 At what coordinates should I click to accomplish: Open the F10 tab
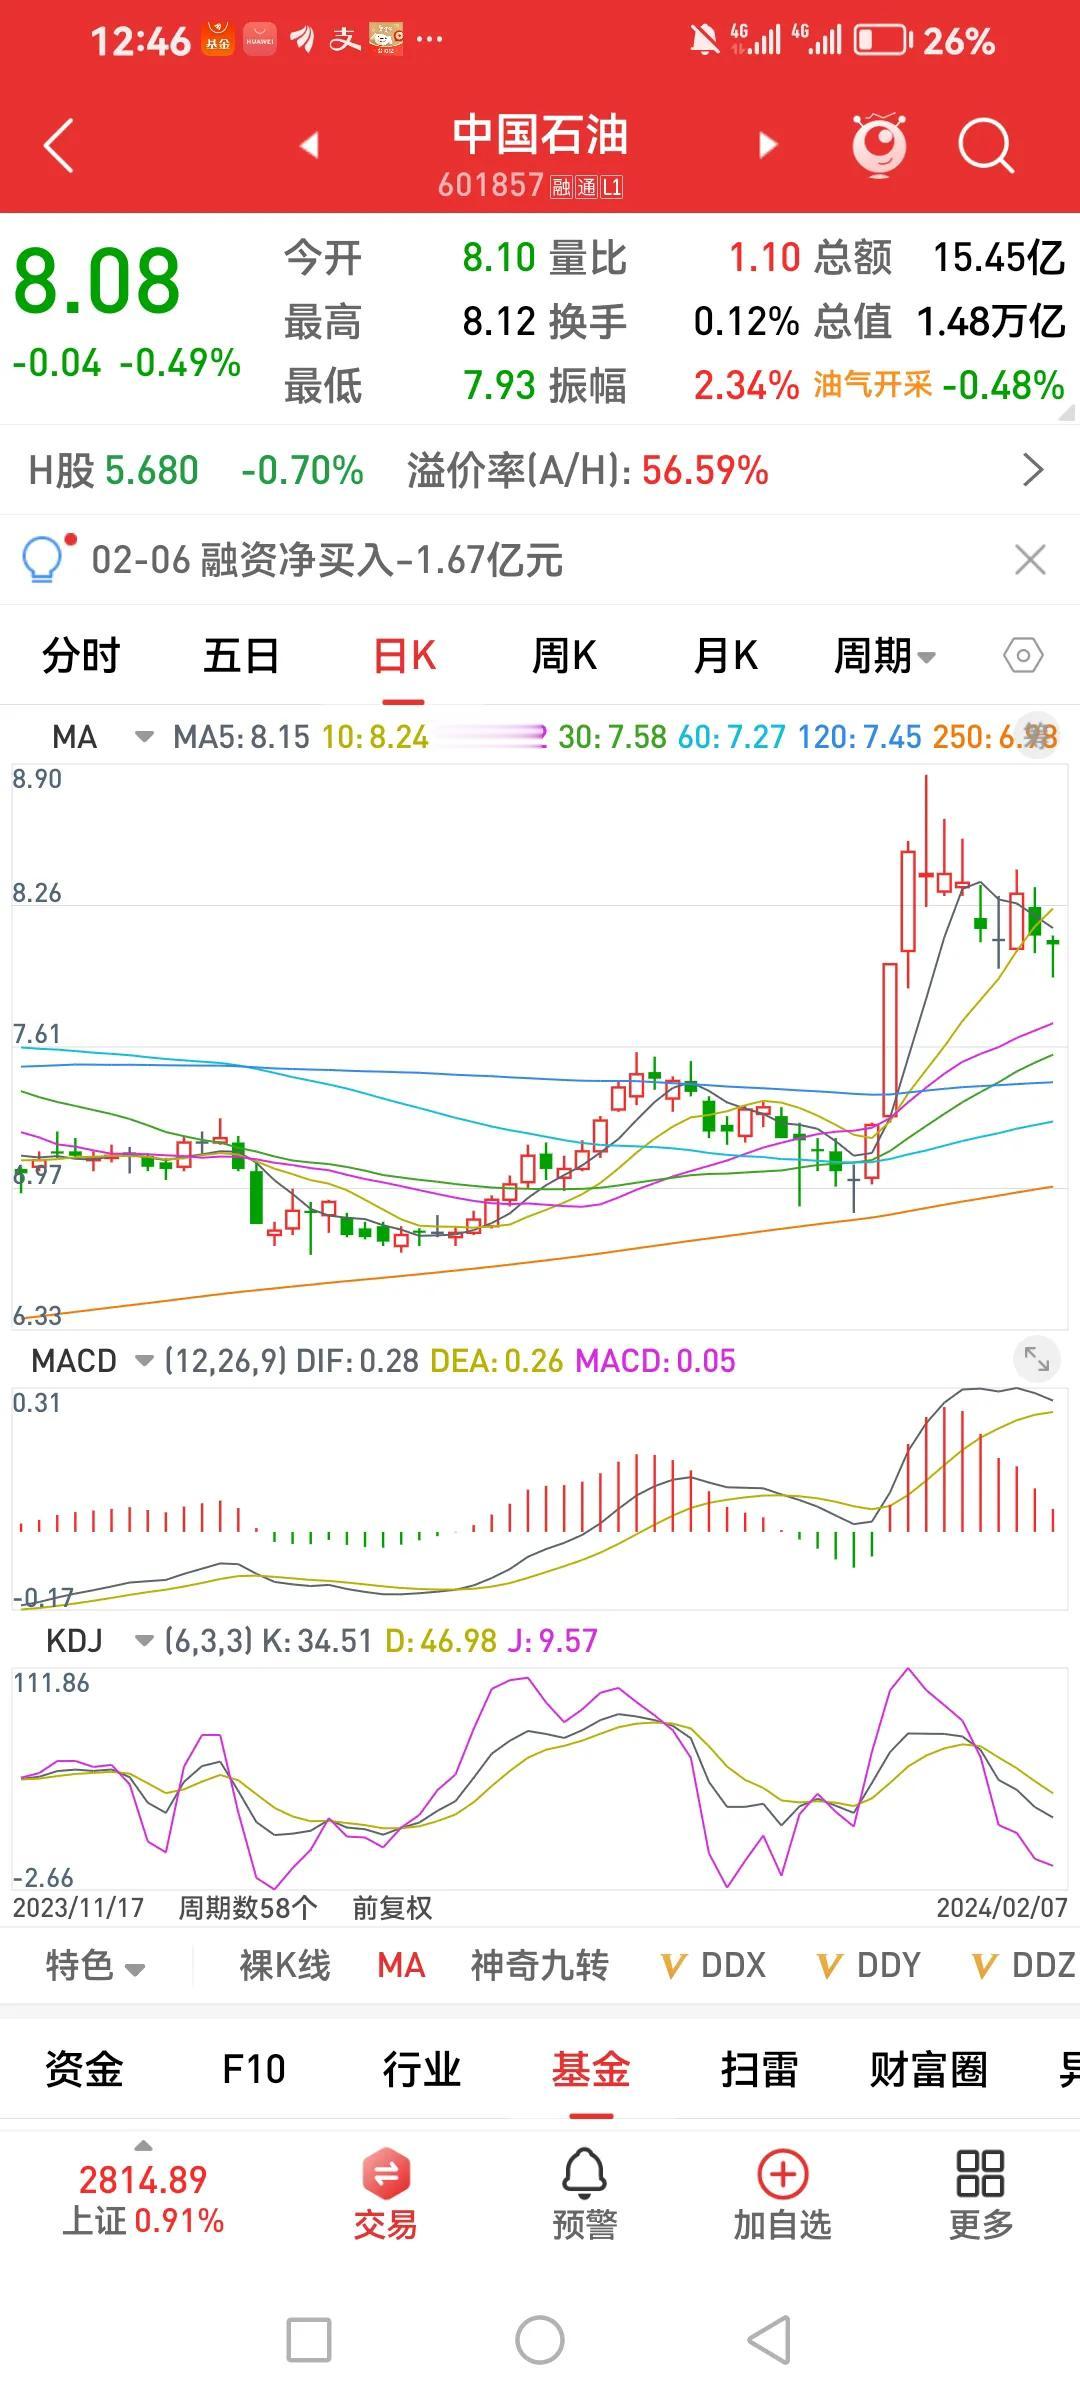[253, 2069]
